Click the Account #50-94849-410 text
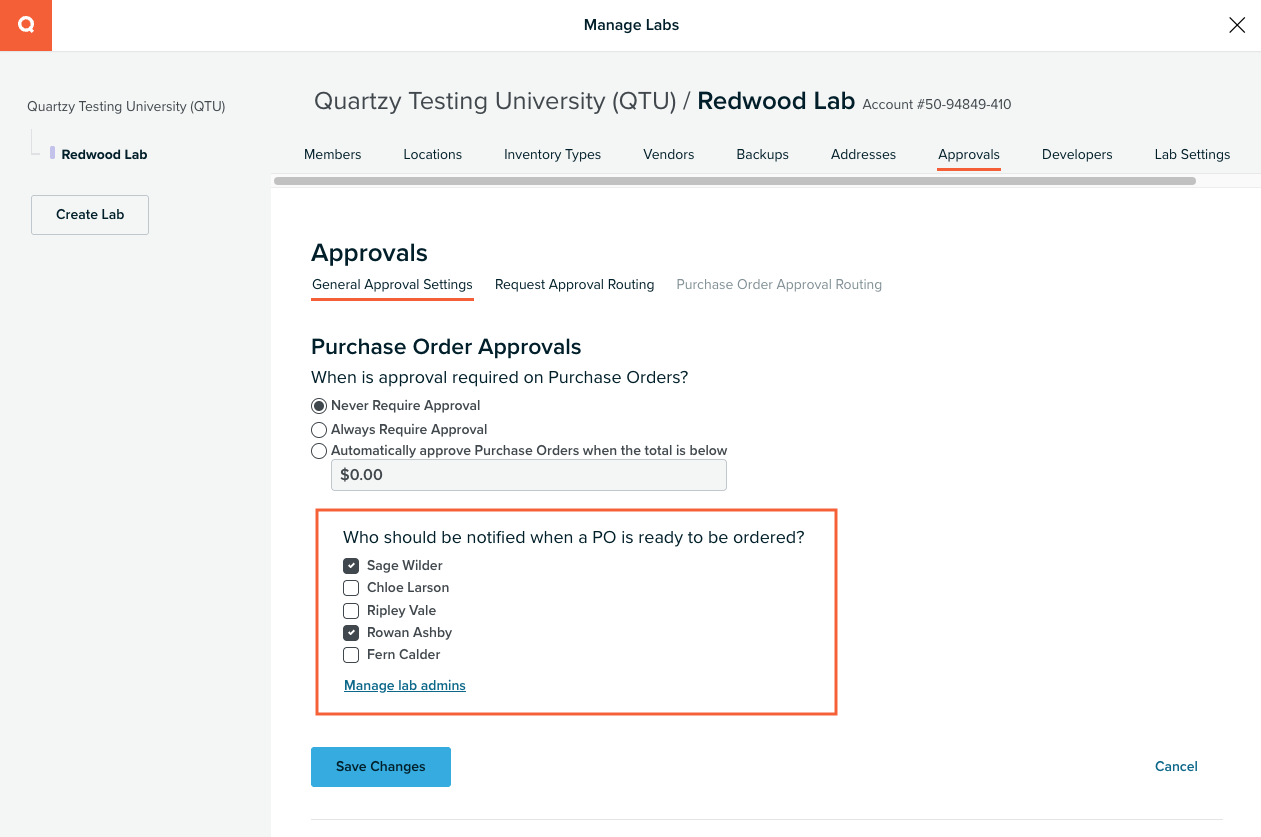Image resolution: width=1261 pixels, height=837 pixels. [937, 104]
